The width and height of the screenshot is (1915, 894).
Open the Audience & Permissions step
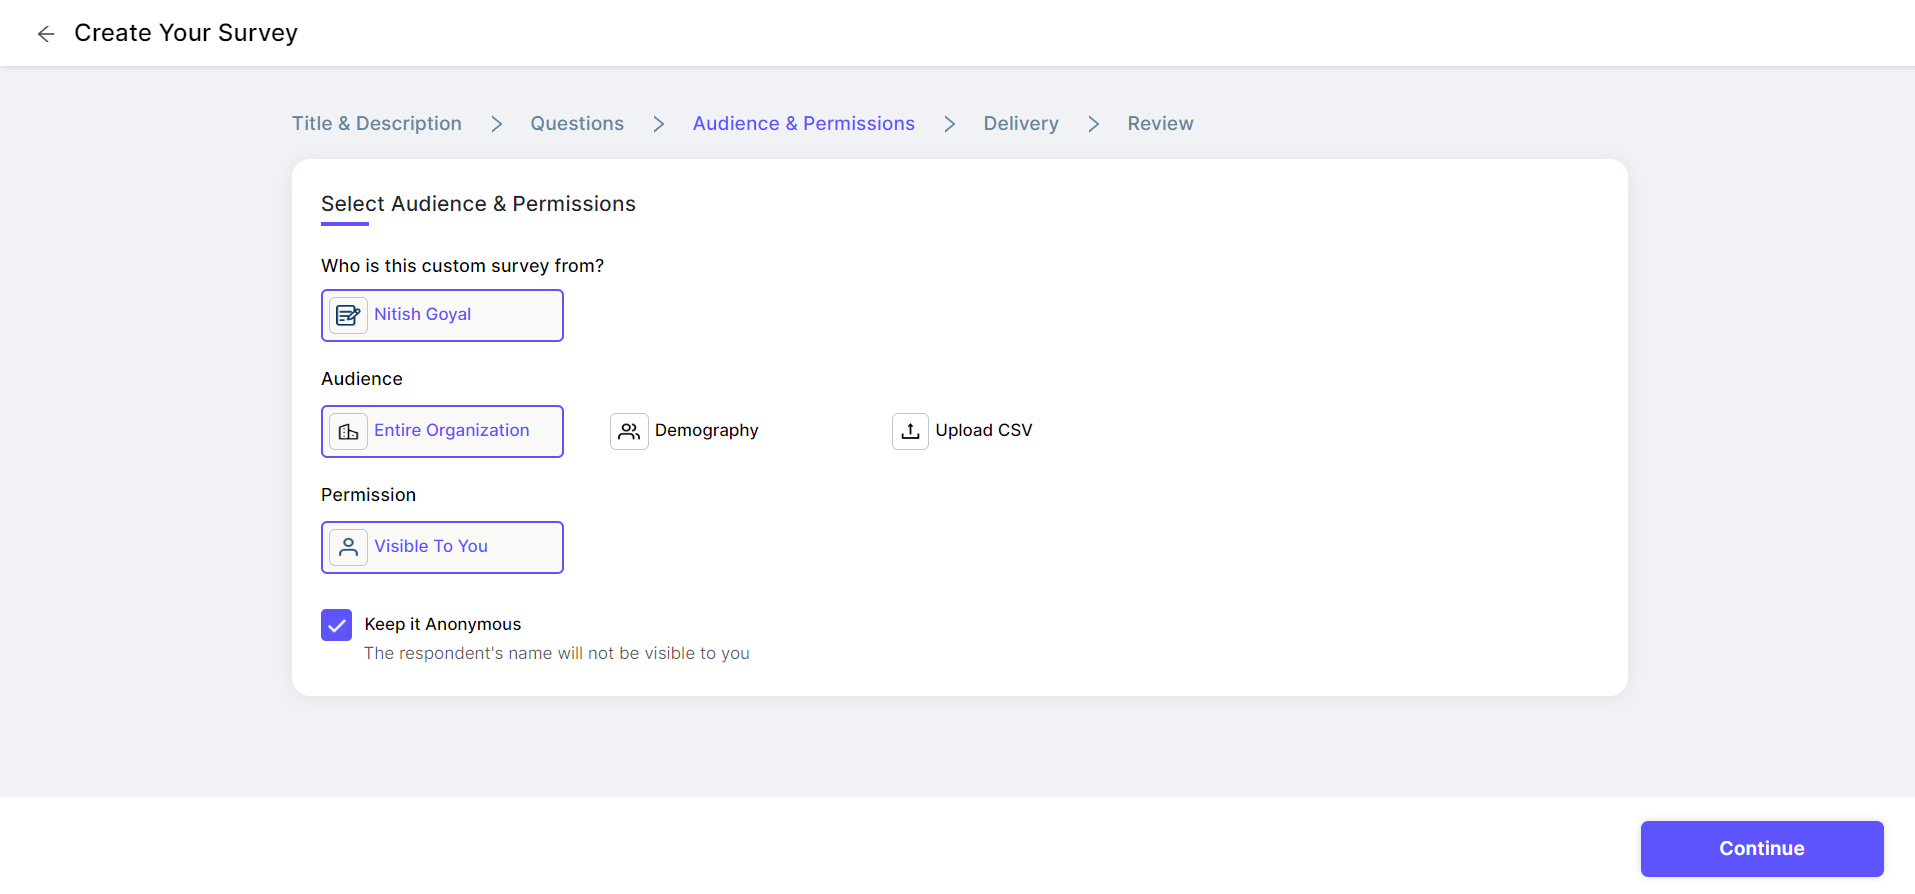pyautogui.click(x=803, y=124)
